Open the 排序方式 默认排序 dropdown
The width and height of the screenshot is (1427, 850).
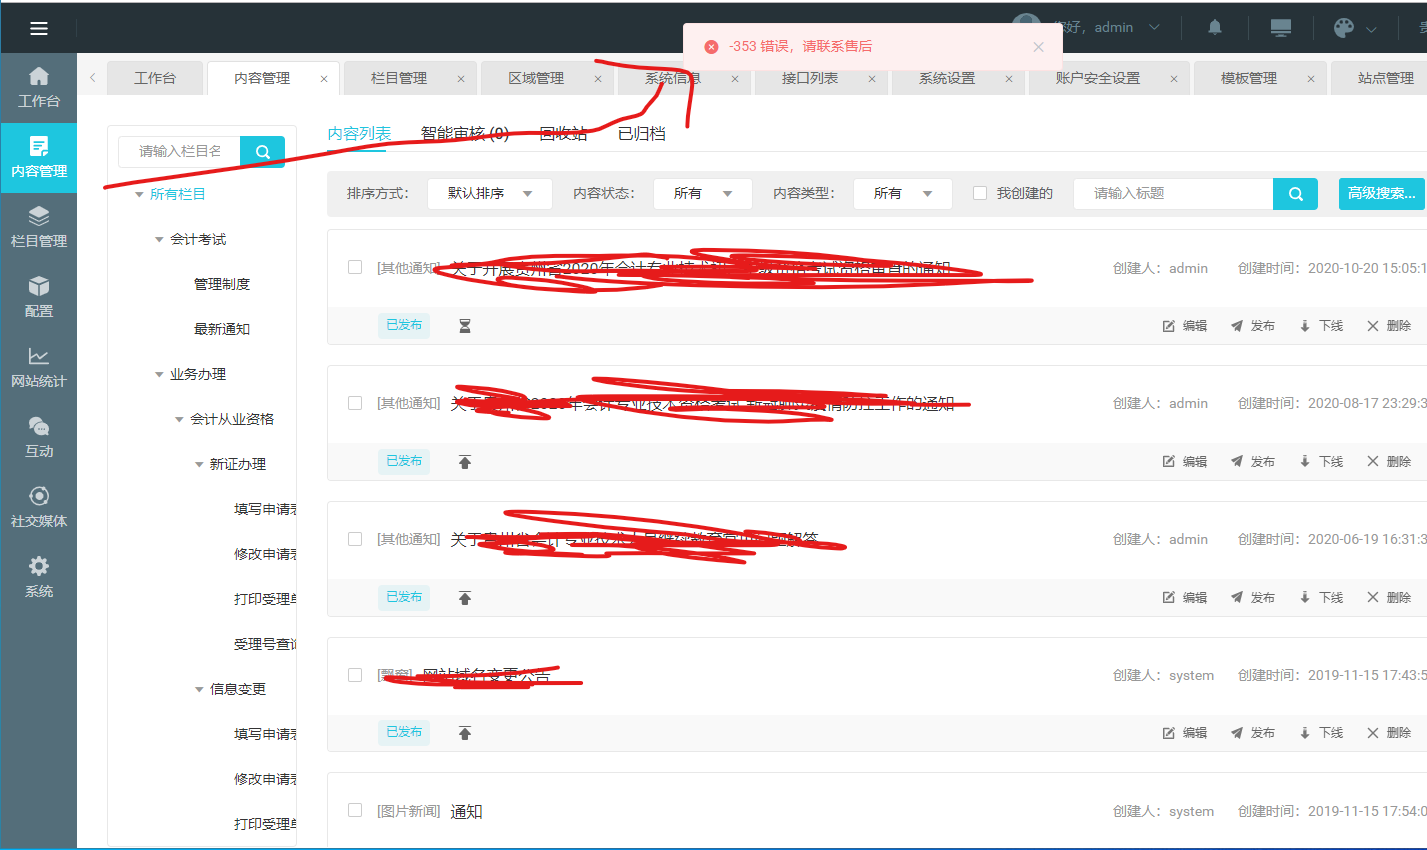coord(490,194)
